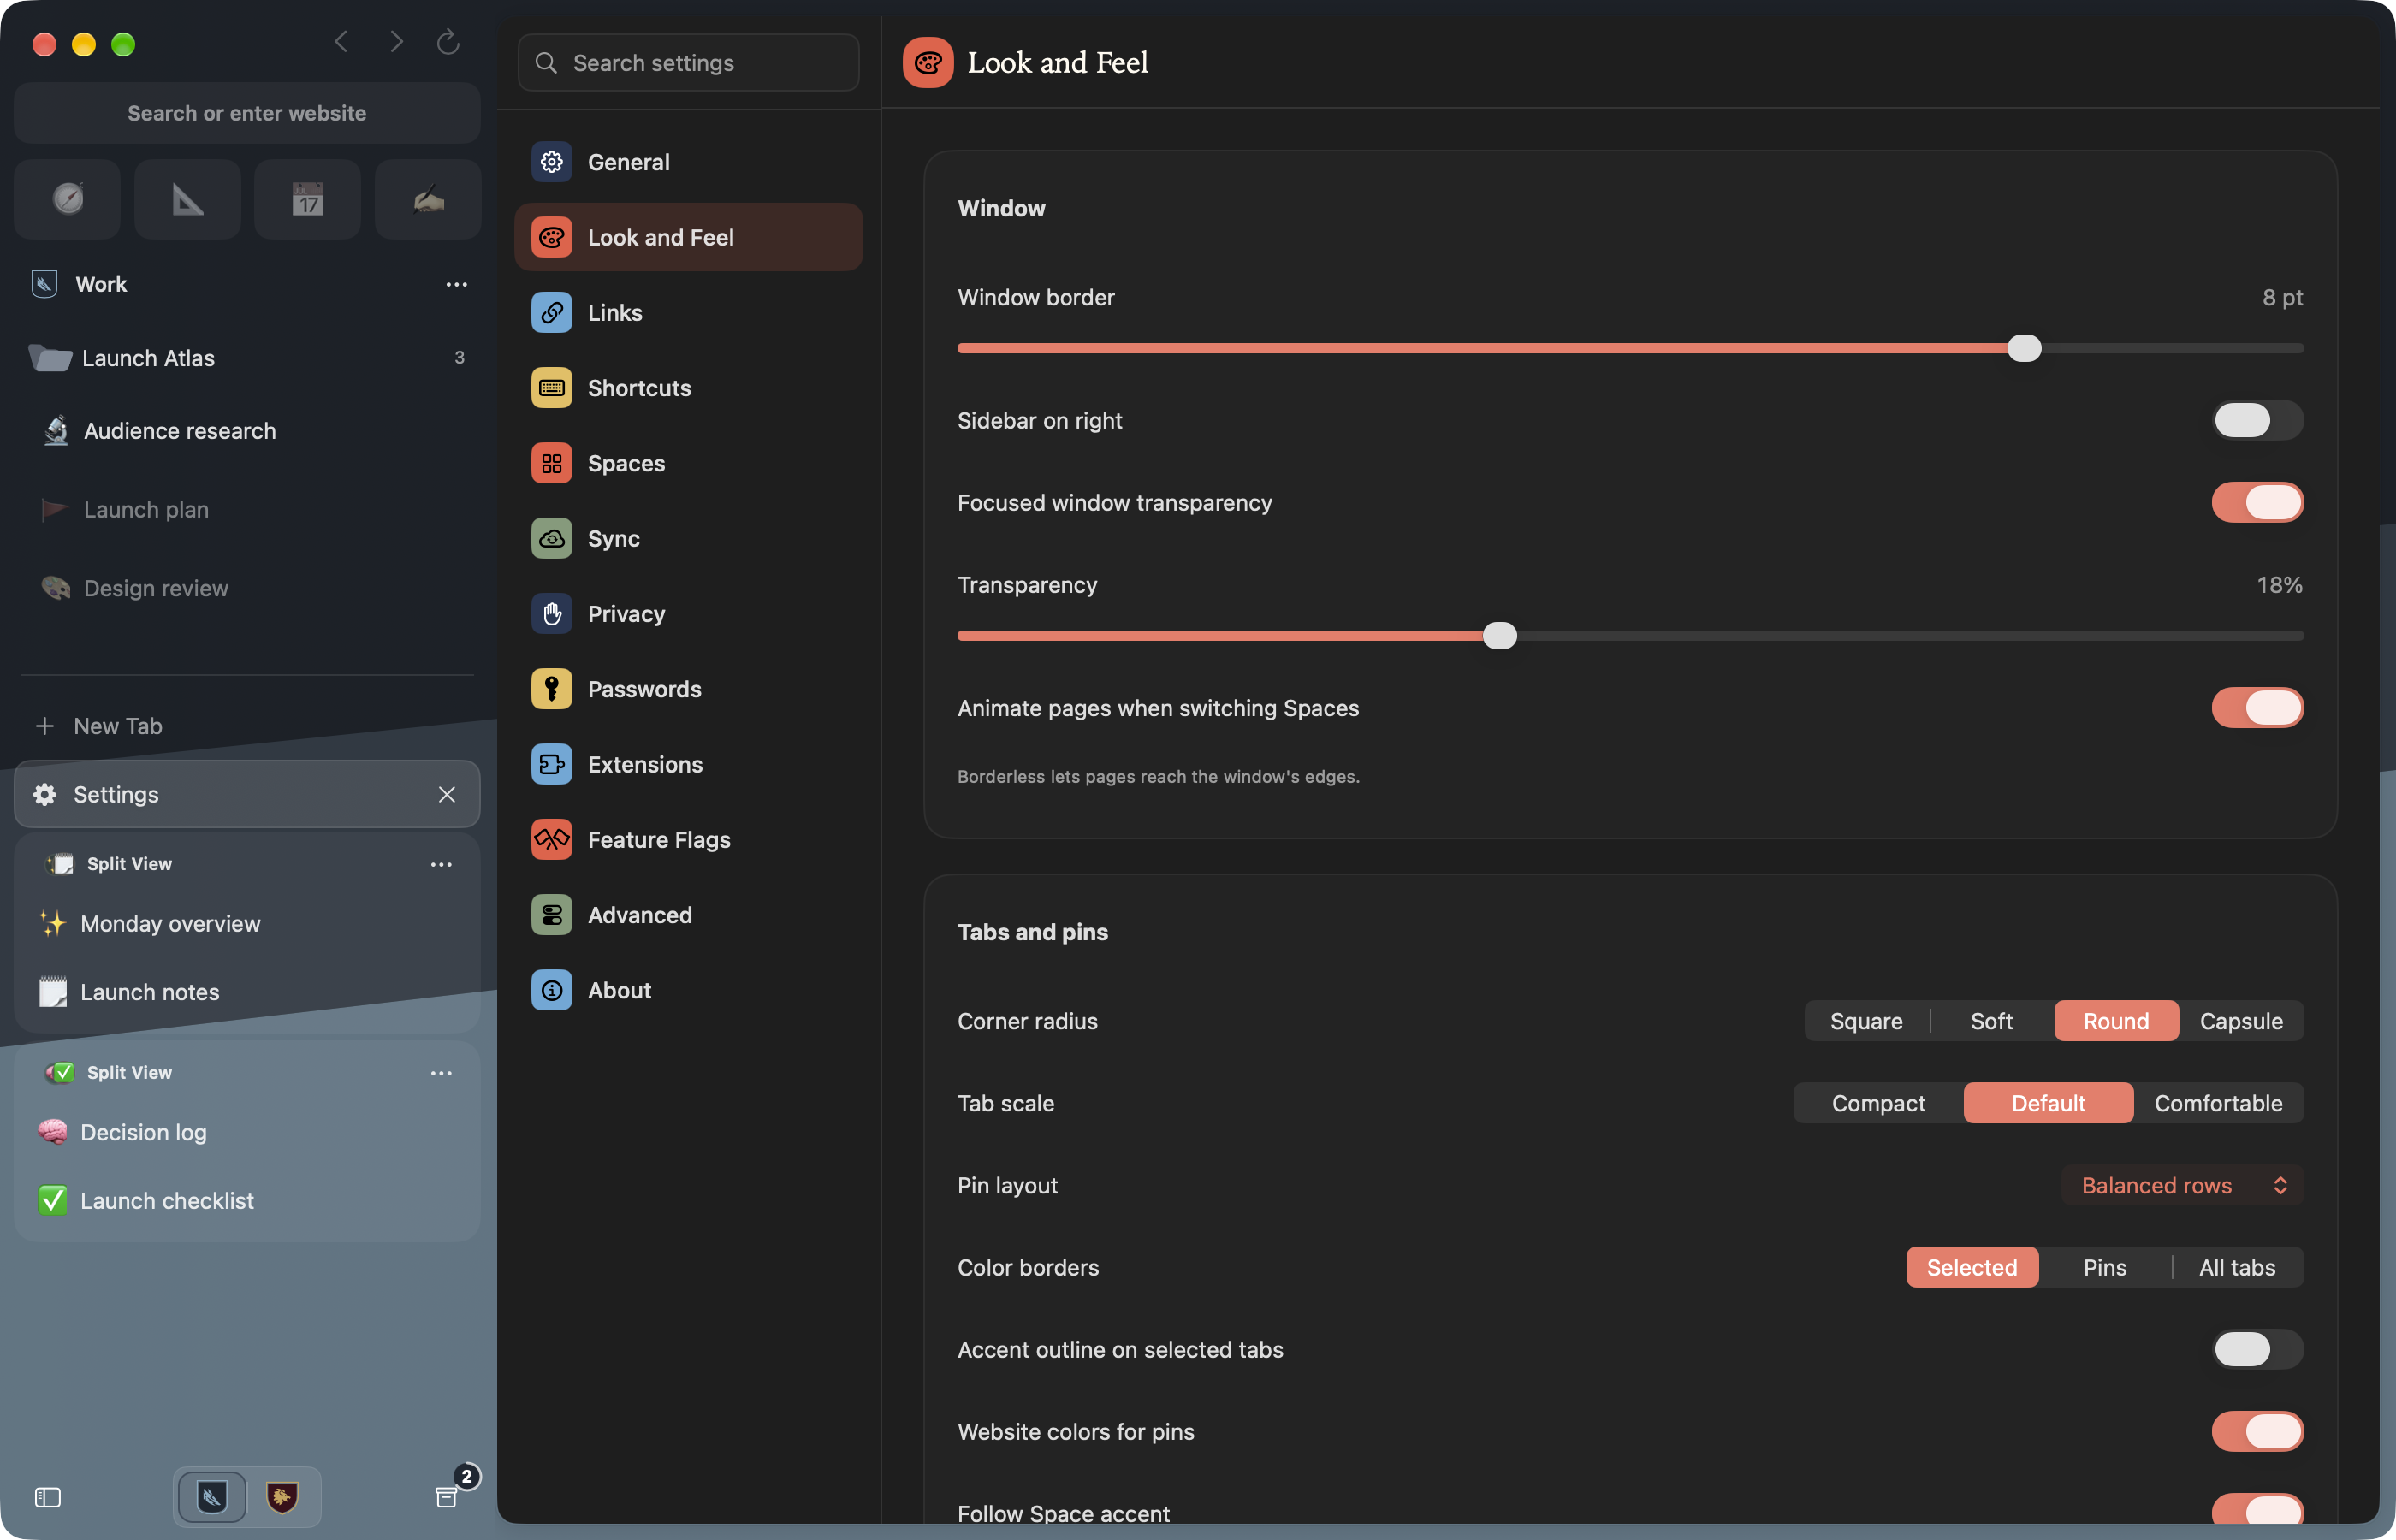Click the Window border slider handle

tap(2024, 348)
